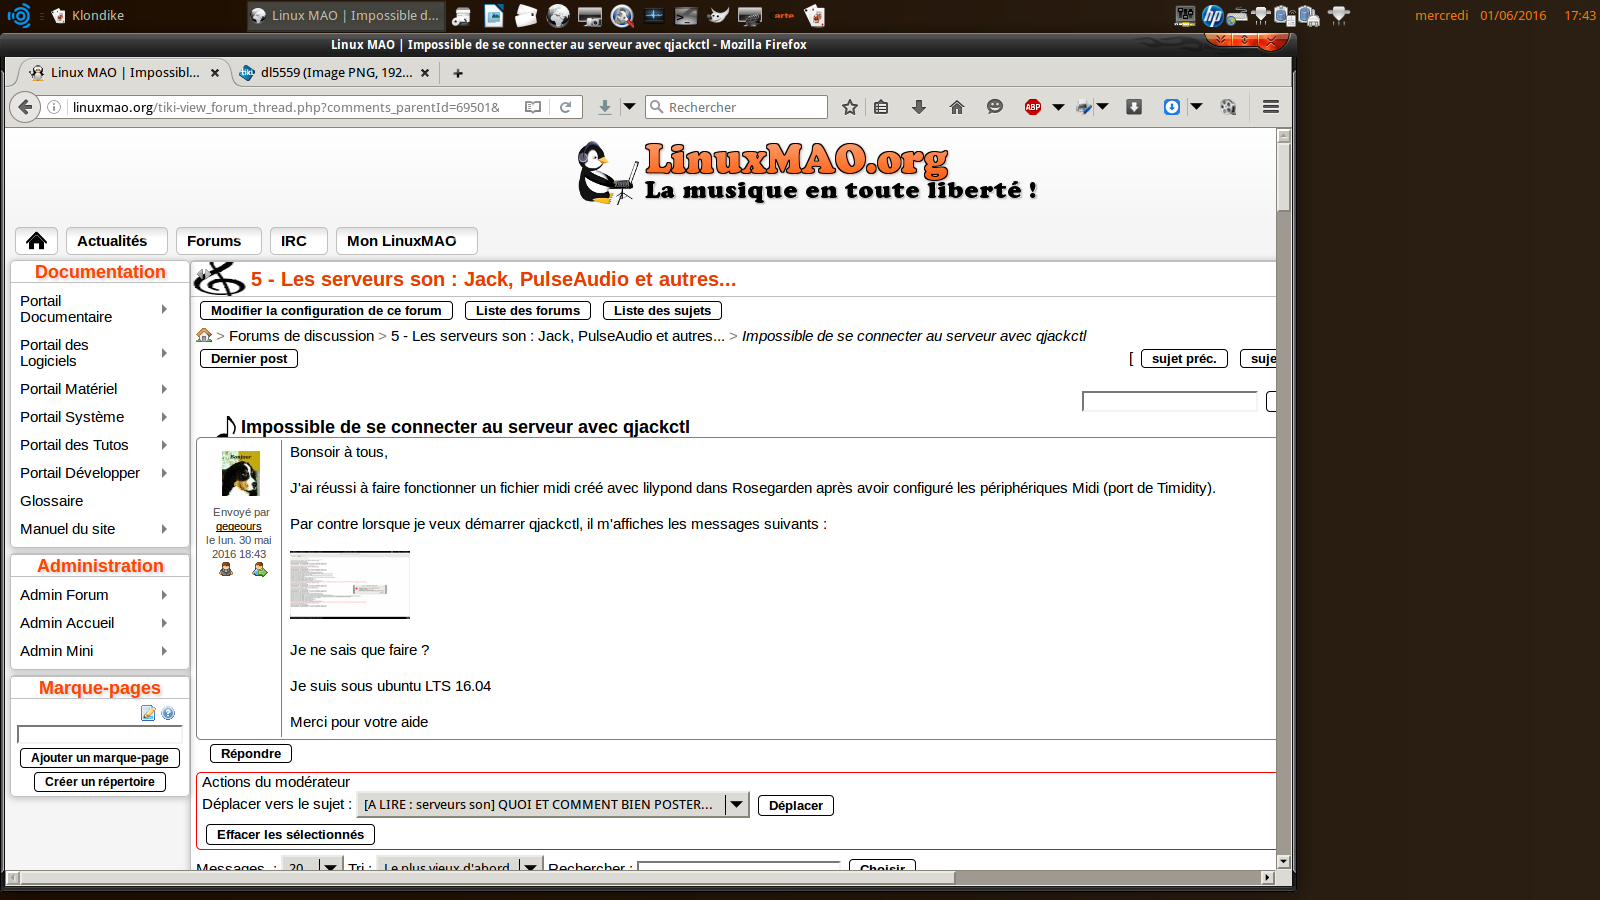
Task: Click the chat smiley toolbar icon
Action: click(x=995, y=107)
